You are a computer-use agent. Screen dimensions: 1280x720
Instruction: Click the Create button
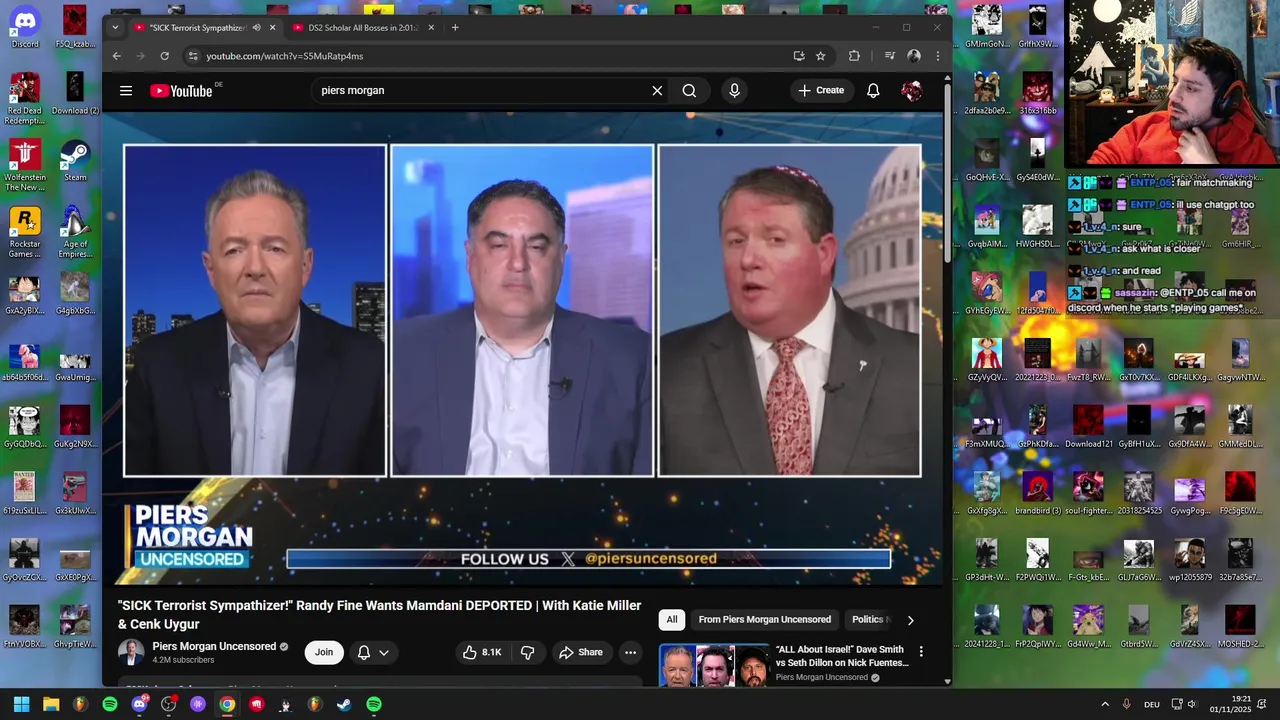tap(821, 91)
